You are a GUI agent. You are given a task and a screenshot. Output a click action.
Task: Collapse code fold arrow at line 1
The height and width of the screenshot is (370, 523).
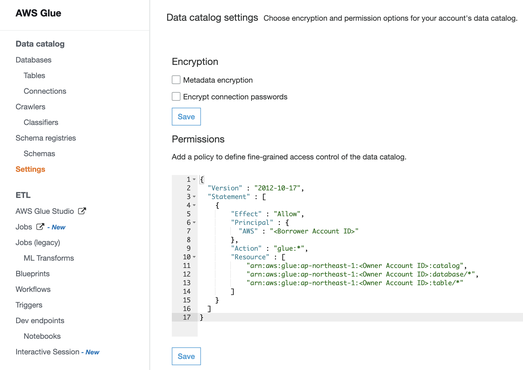194,179
